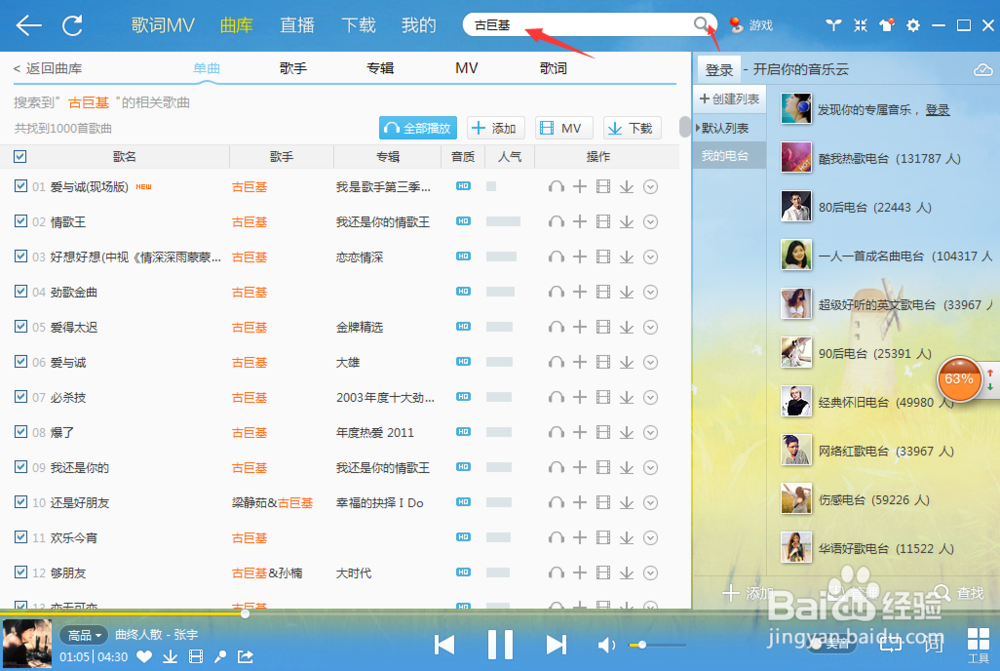Click the search field containing 古巨基
Viewport: 1000px width, 671px height.
pos(580,25)
